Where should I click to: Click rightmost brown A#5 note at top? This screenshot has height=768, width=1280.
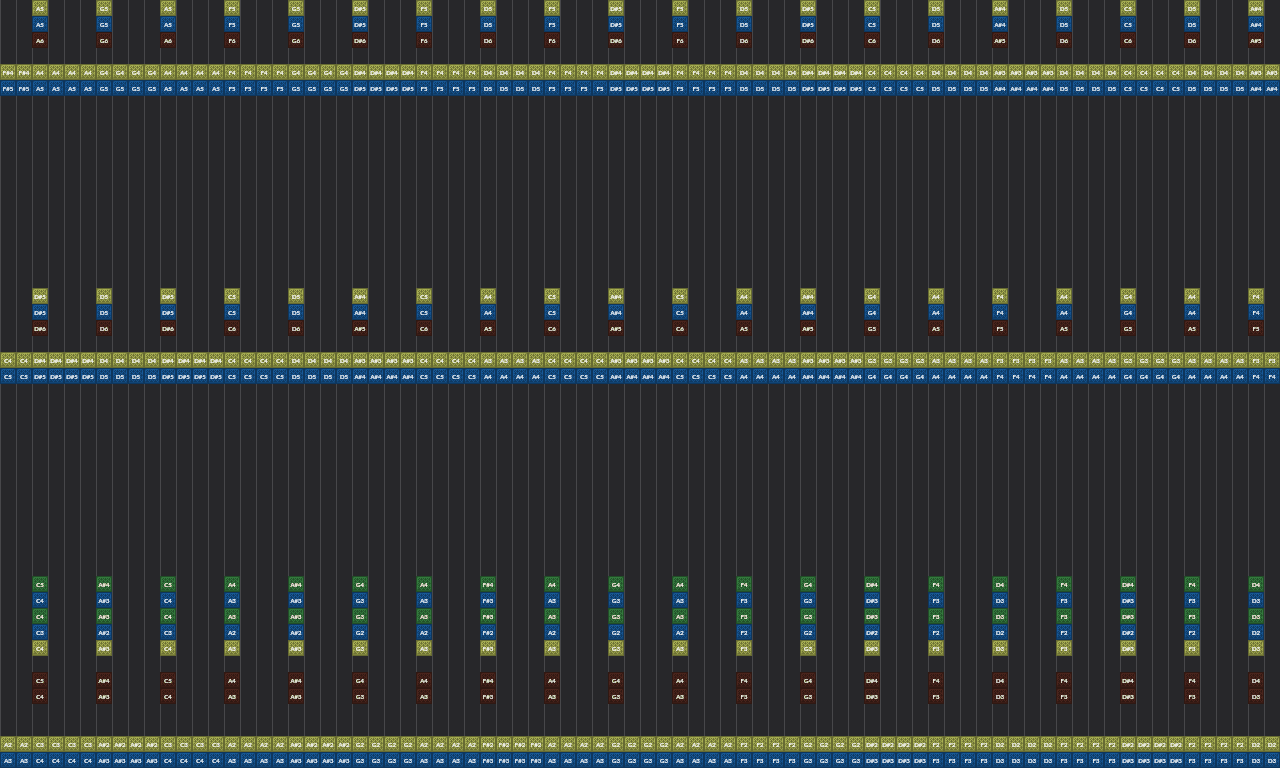click(x=1256, y=40)
